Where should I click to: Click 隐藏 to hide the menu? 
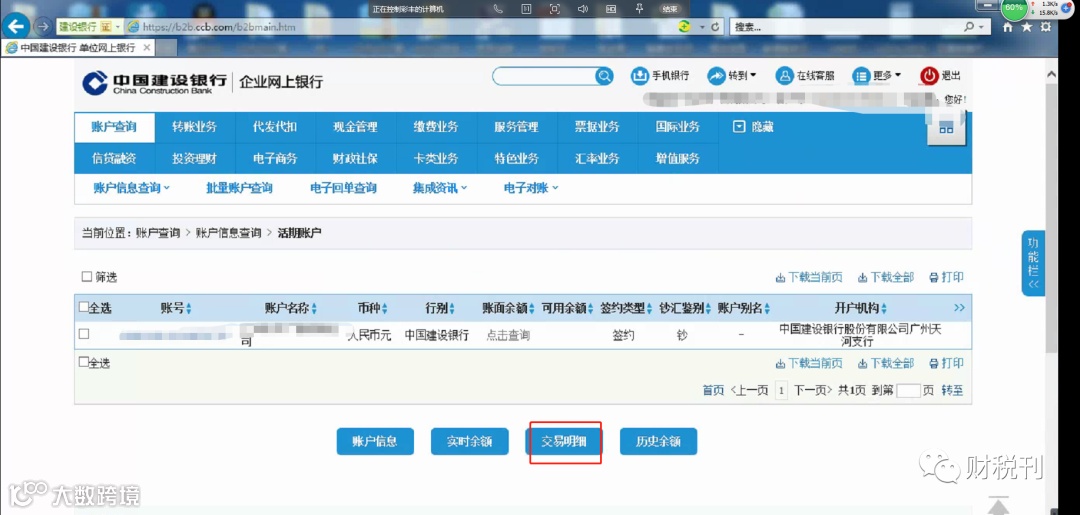(754, 127)
